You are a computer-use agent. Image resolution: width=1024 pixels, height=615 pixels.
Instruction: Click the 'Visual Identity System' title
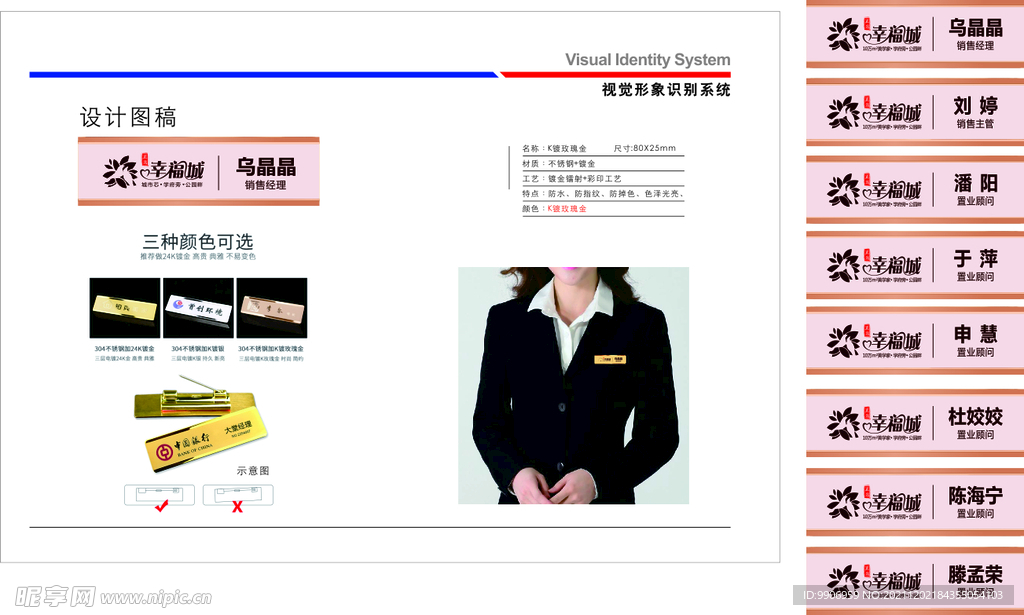click(648, 59)
